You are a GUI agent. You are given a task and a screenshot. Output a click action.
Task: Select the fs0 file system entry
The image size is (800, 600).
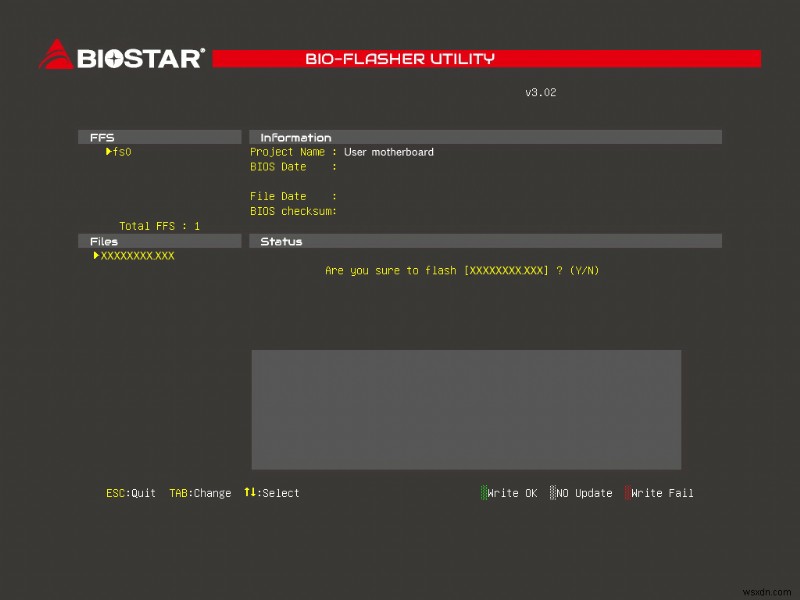point(122,152)
